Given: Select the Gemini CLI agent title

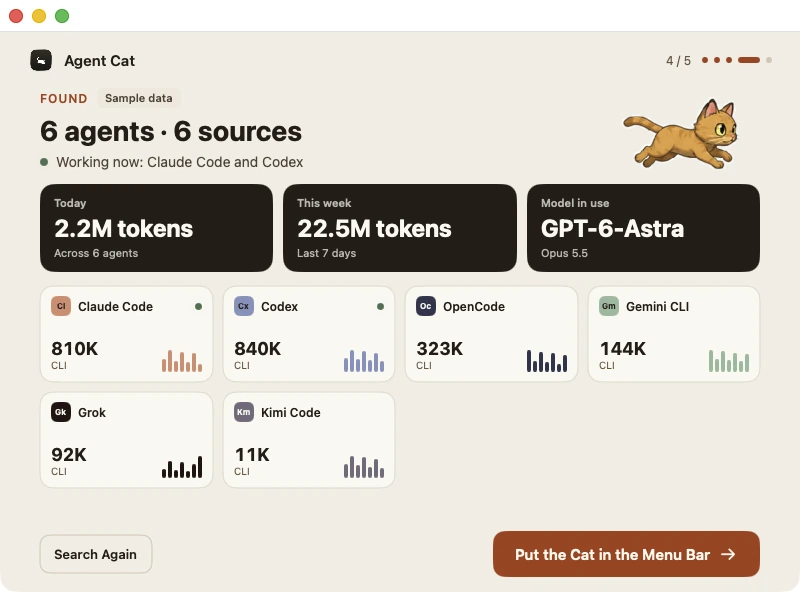Looking at the screenshot, I should pos(658,307).
